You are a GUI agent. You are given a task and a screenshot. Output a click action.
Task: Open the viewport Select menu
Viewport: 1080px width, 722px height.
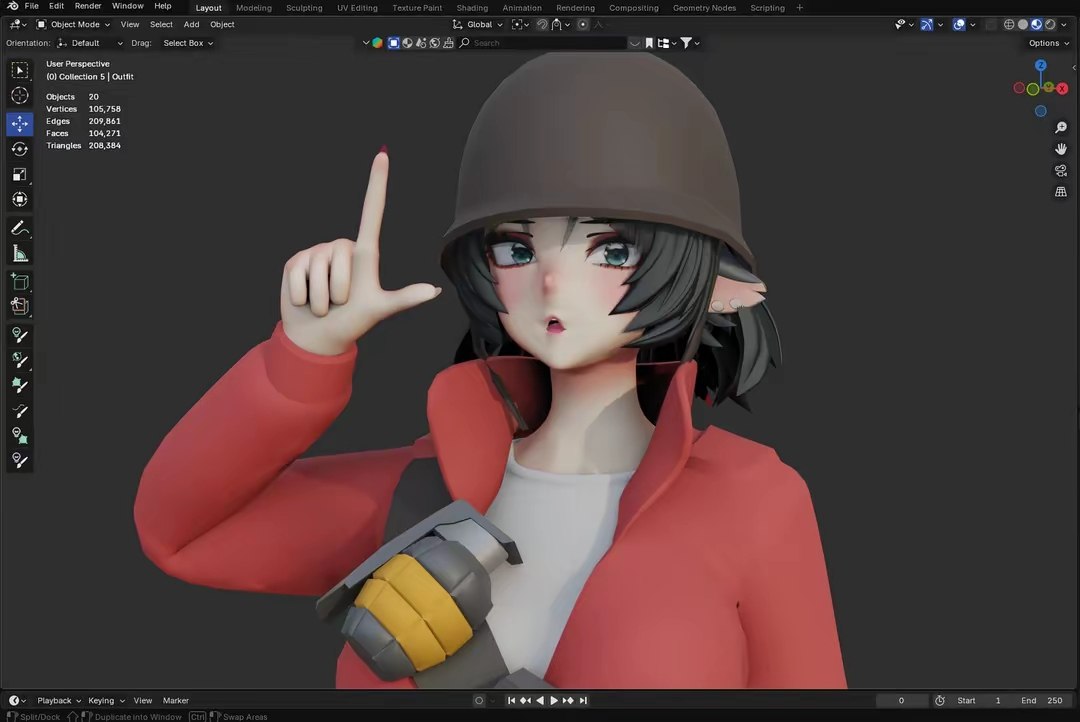(x=161, y=24)
